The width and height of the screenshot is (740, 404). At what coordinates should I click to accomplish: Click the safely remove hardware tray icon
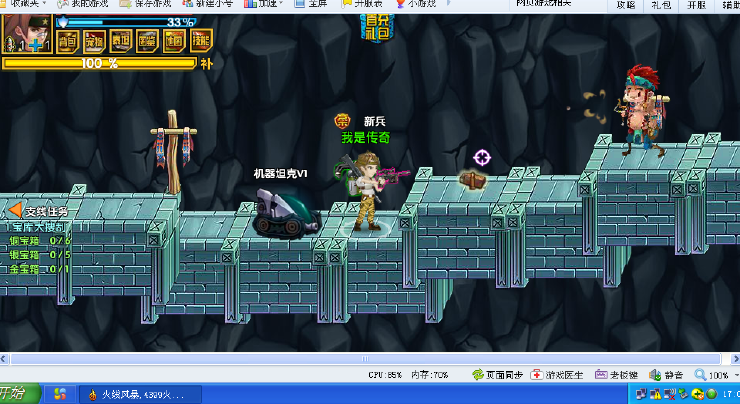683,394
